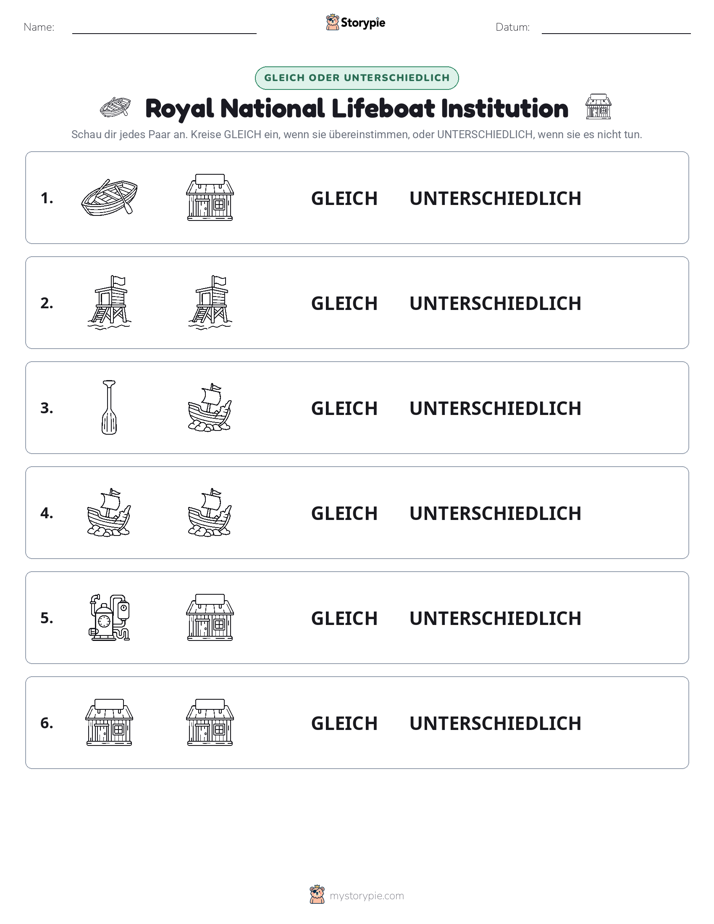Click the rowboat icon beside the title
The height and width of the screenshot is (924, 714).
[x=115, y=107]
